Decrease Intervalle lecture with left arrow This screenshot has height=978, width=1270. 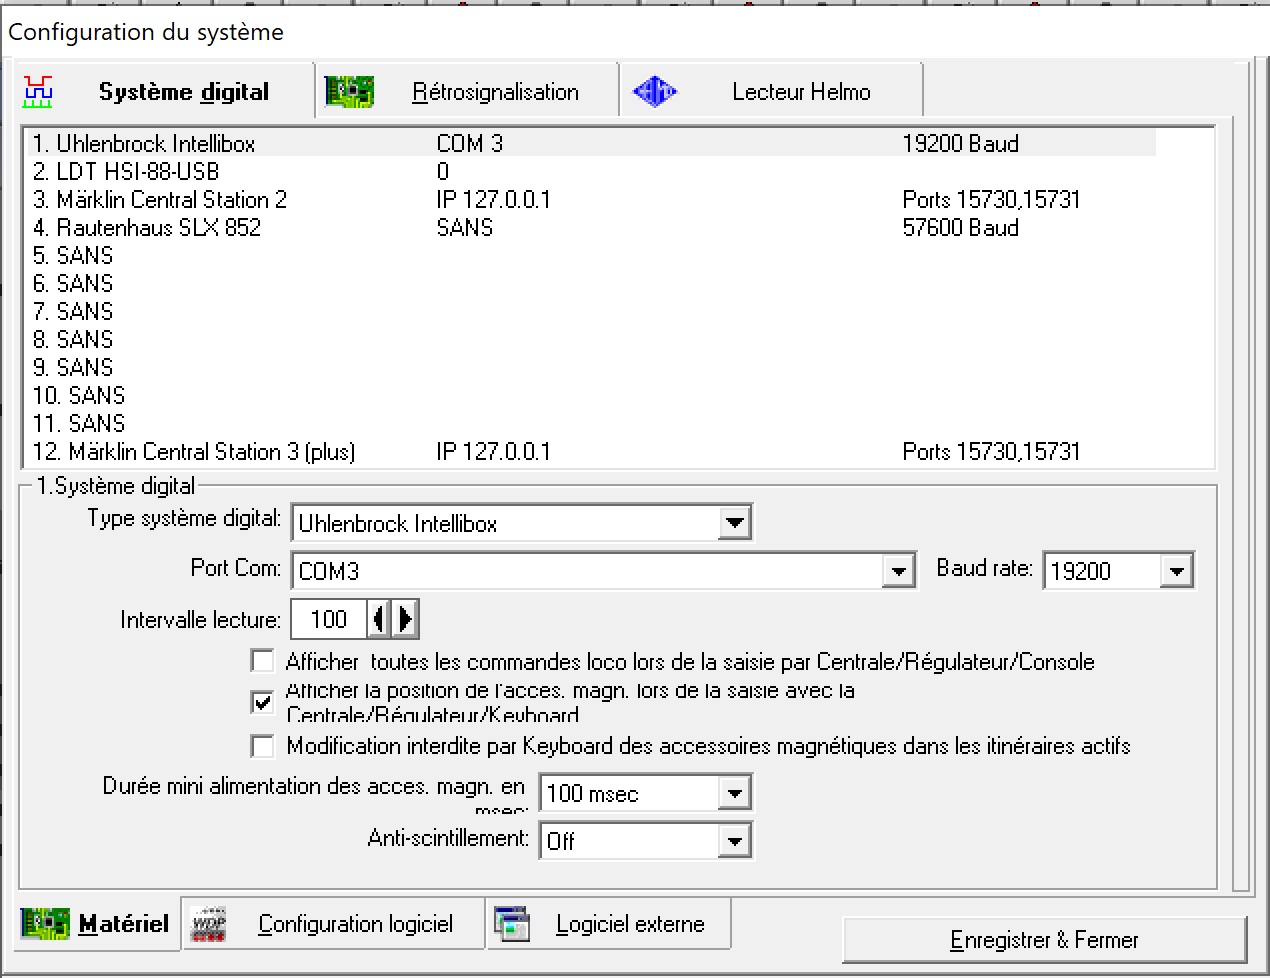coord(379,619)
